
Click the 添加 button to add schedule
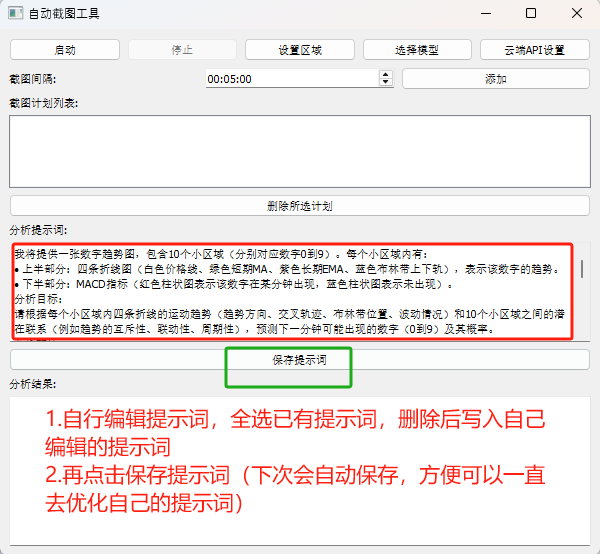coord(496,79)
